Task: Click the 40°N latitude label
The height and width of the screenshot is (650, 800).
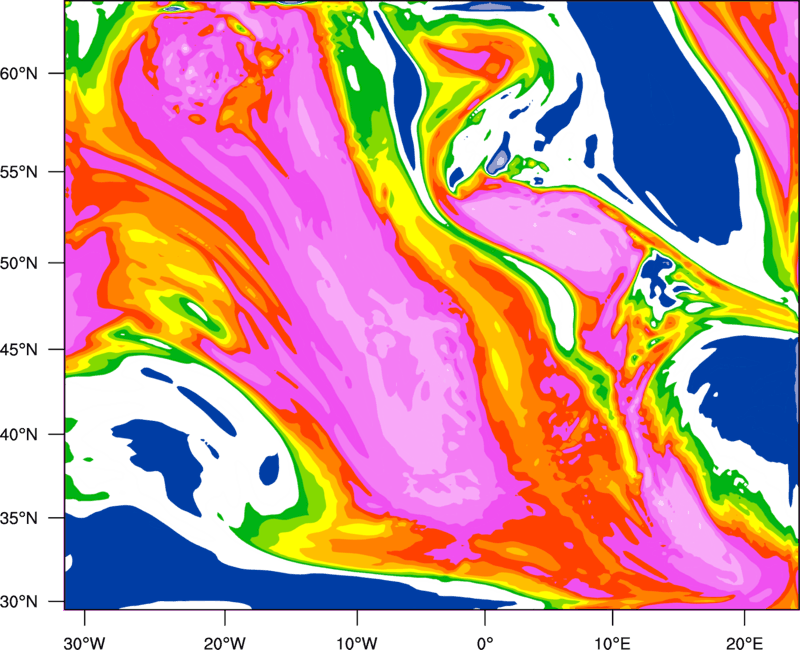Action: (x=19, y=435)
